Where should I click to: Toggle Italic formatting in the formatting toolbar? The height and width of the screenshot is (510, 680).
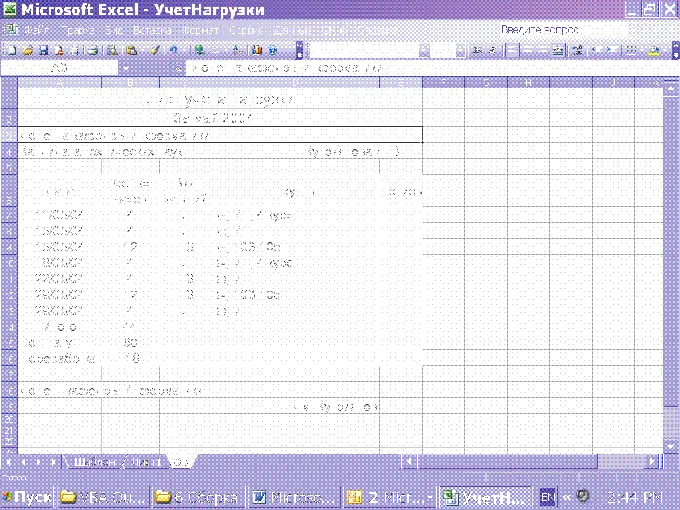pos(493,51)
